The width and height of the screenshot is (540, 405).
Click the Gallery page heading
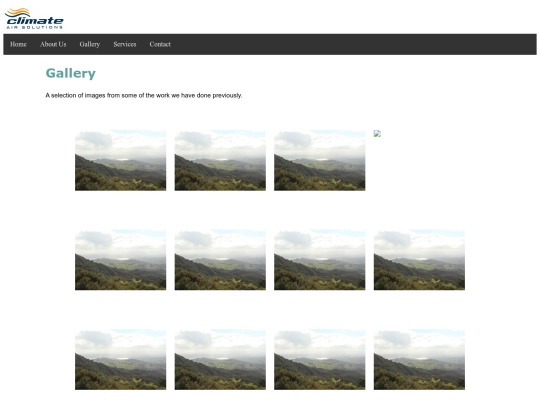[x=71, y=73]
